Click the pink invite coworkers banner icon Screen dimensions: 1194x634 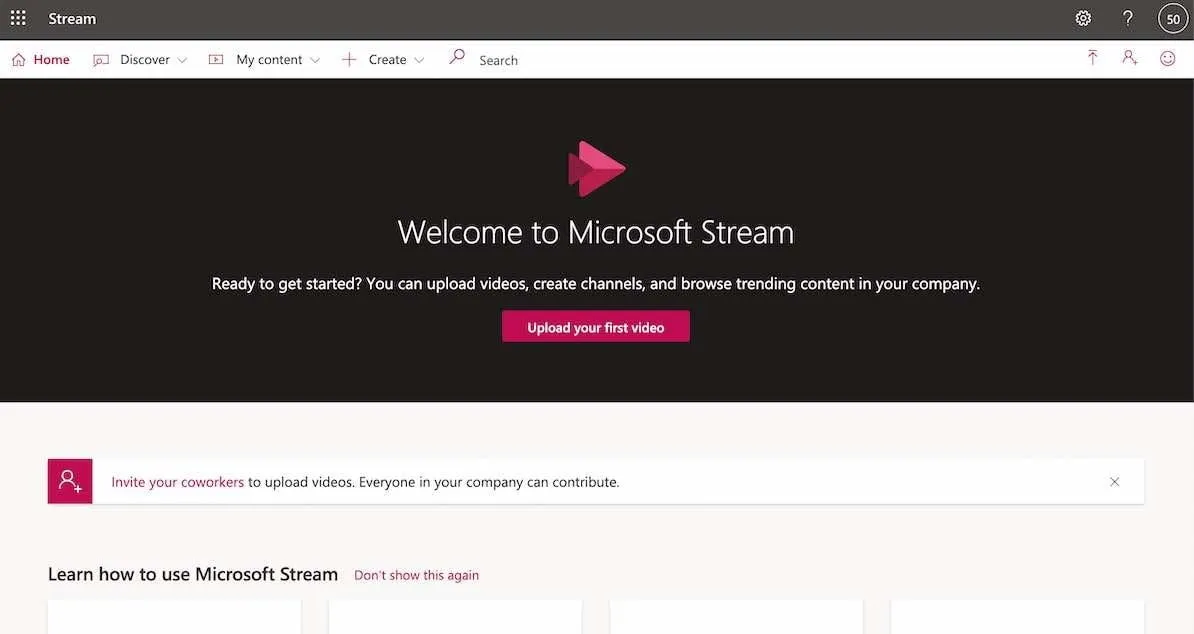[70, 482]
